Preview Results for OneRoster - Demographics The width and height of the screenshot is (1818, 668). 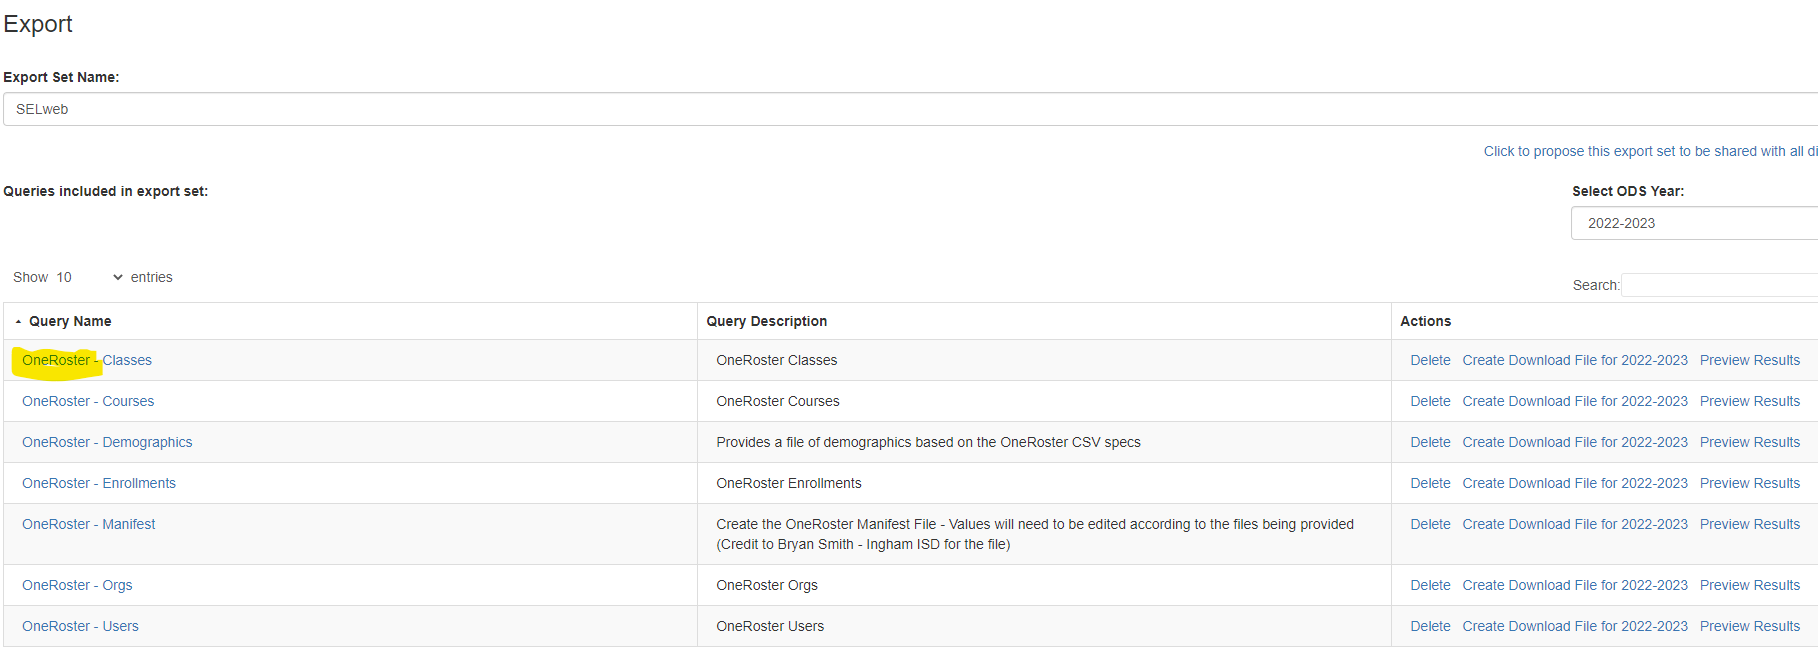pos(1750,442)
